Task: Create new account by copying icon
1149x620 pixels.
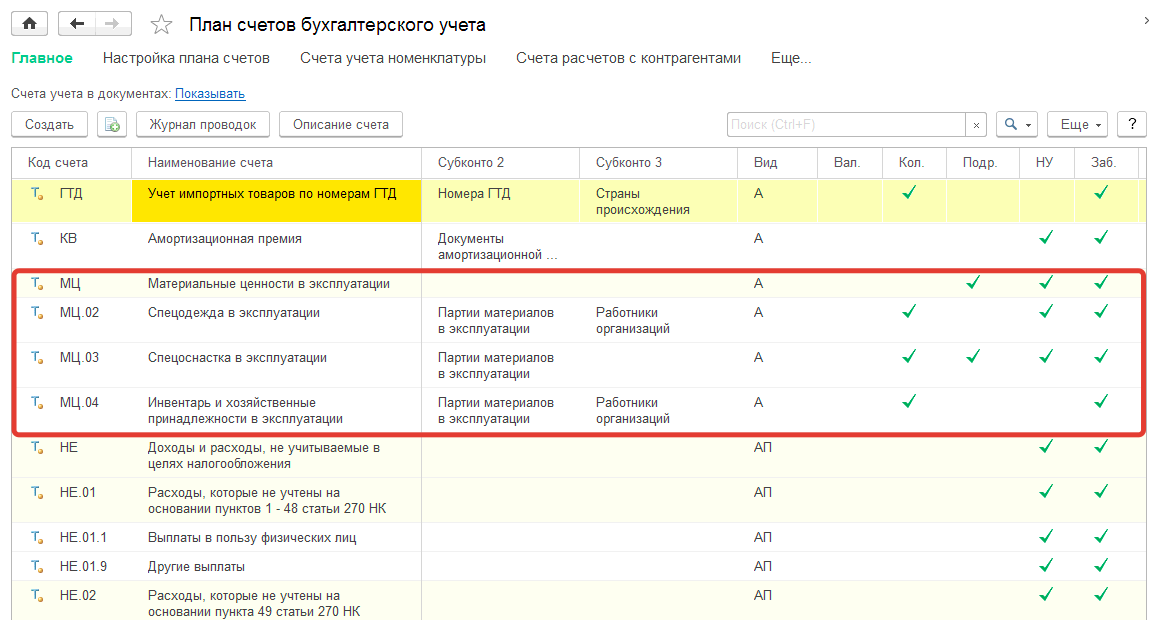Action: pyautogui.click(x=112, y=125)
